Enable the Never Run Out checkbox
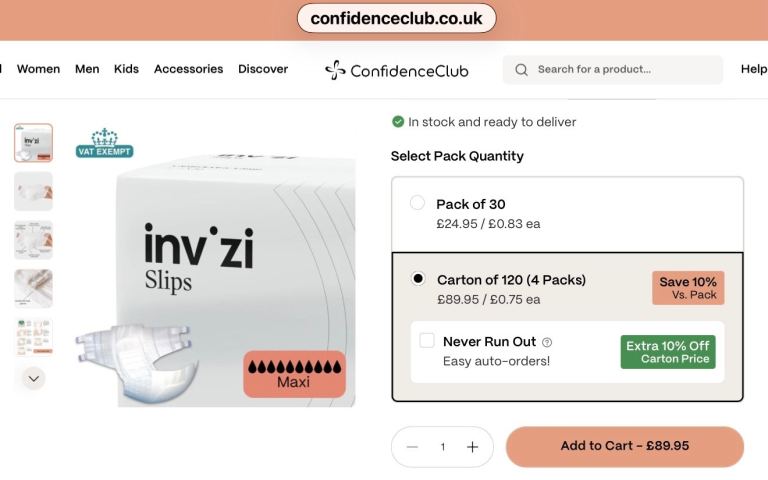This screenshot has height=480, width=768. (427, 340)
